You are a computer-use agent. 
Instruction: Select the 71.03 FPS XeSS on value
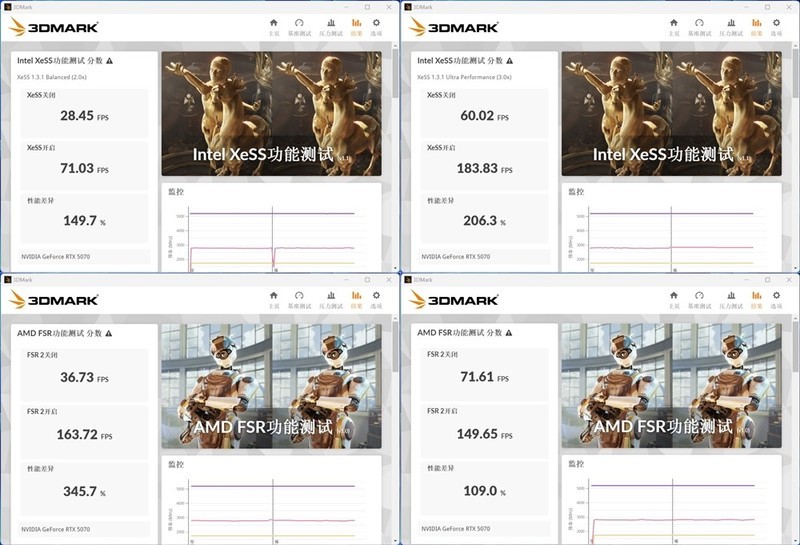pyautogui.click(x=84, y=168)
